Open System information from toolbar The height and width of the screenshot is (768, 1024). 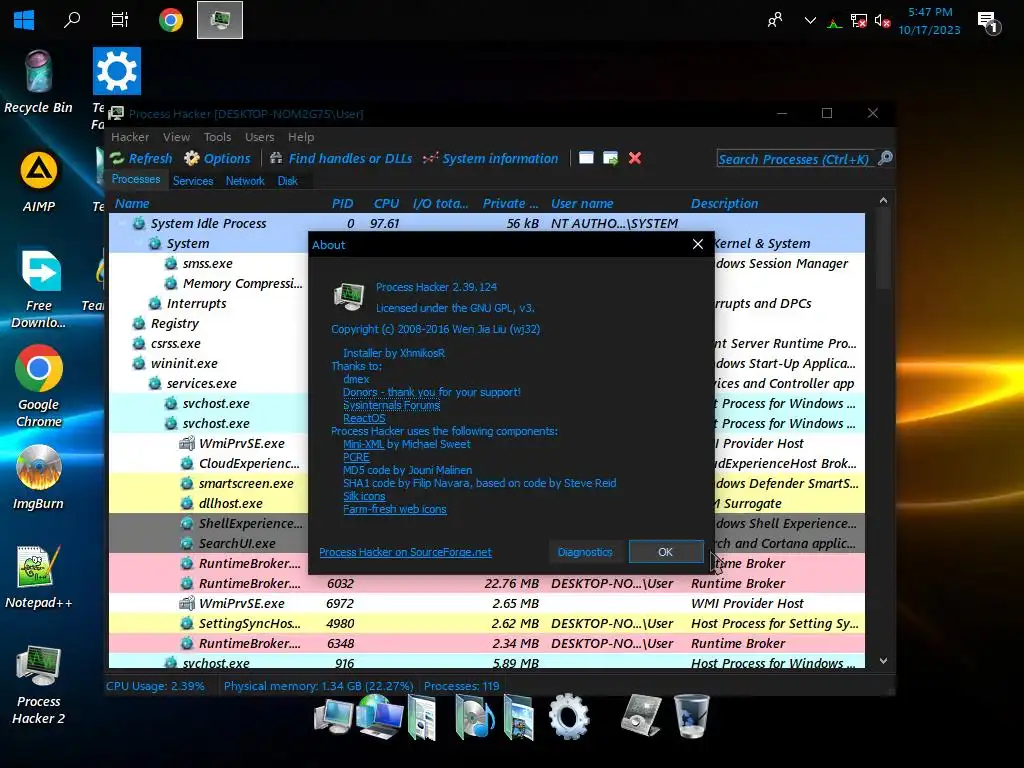490,158
